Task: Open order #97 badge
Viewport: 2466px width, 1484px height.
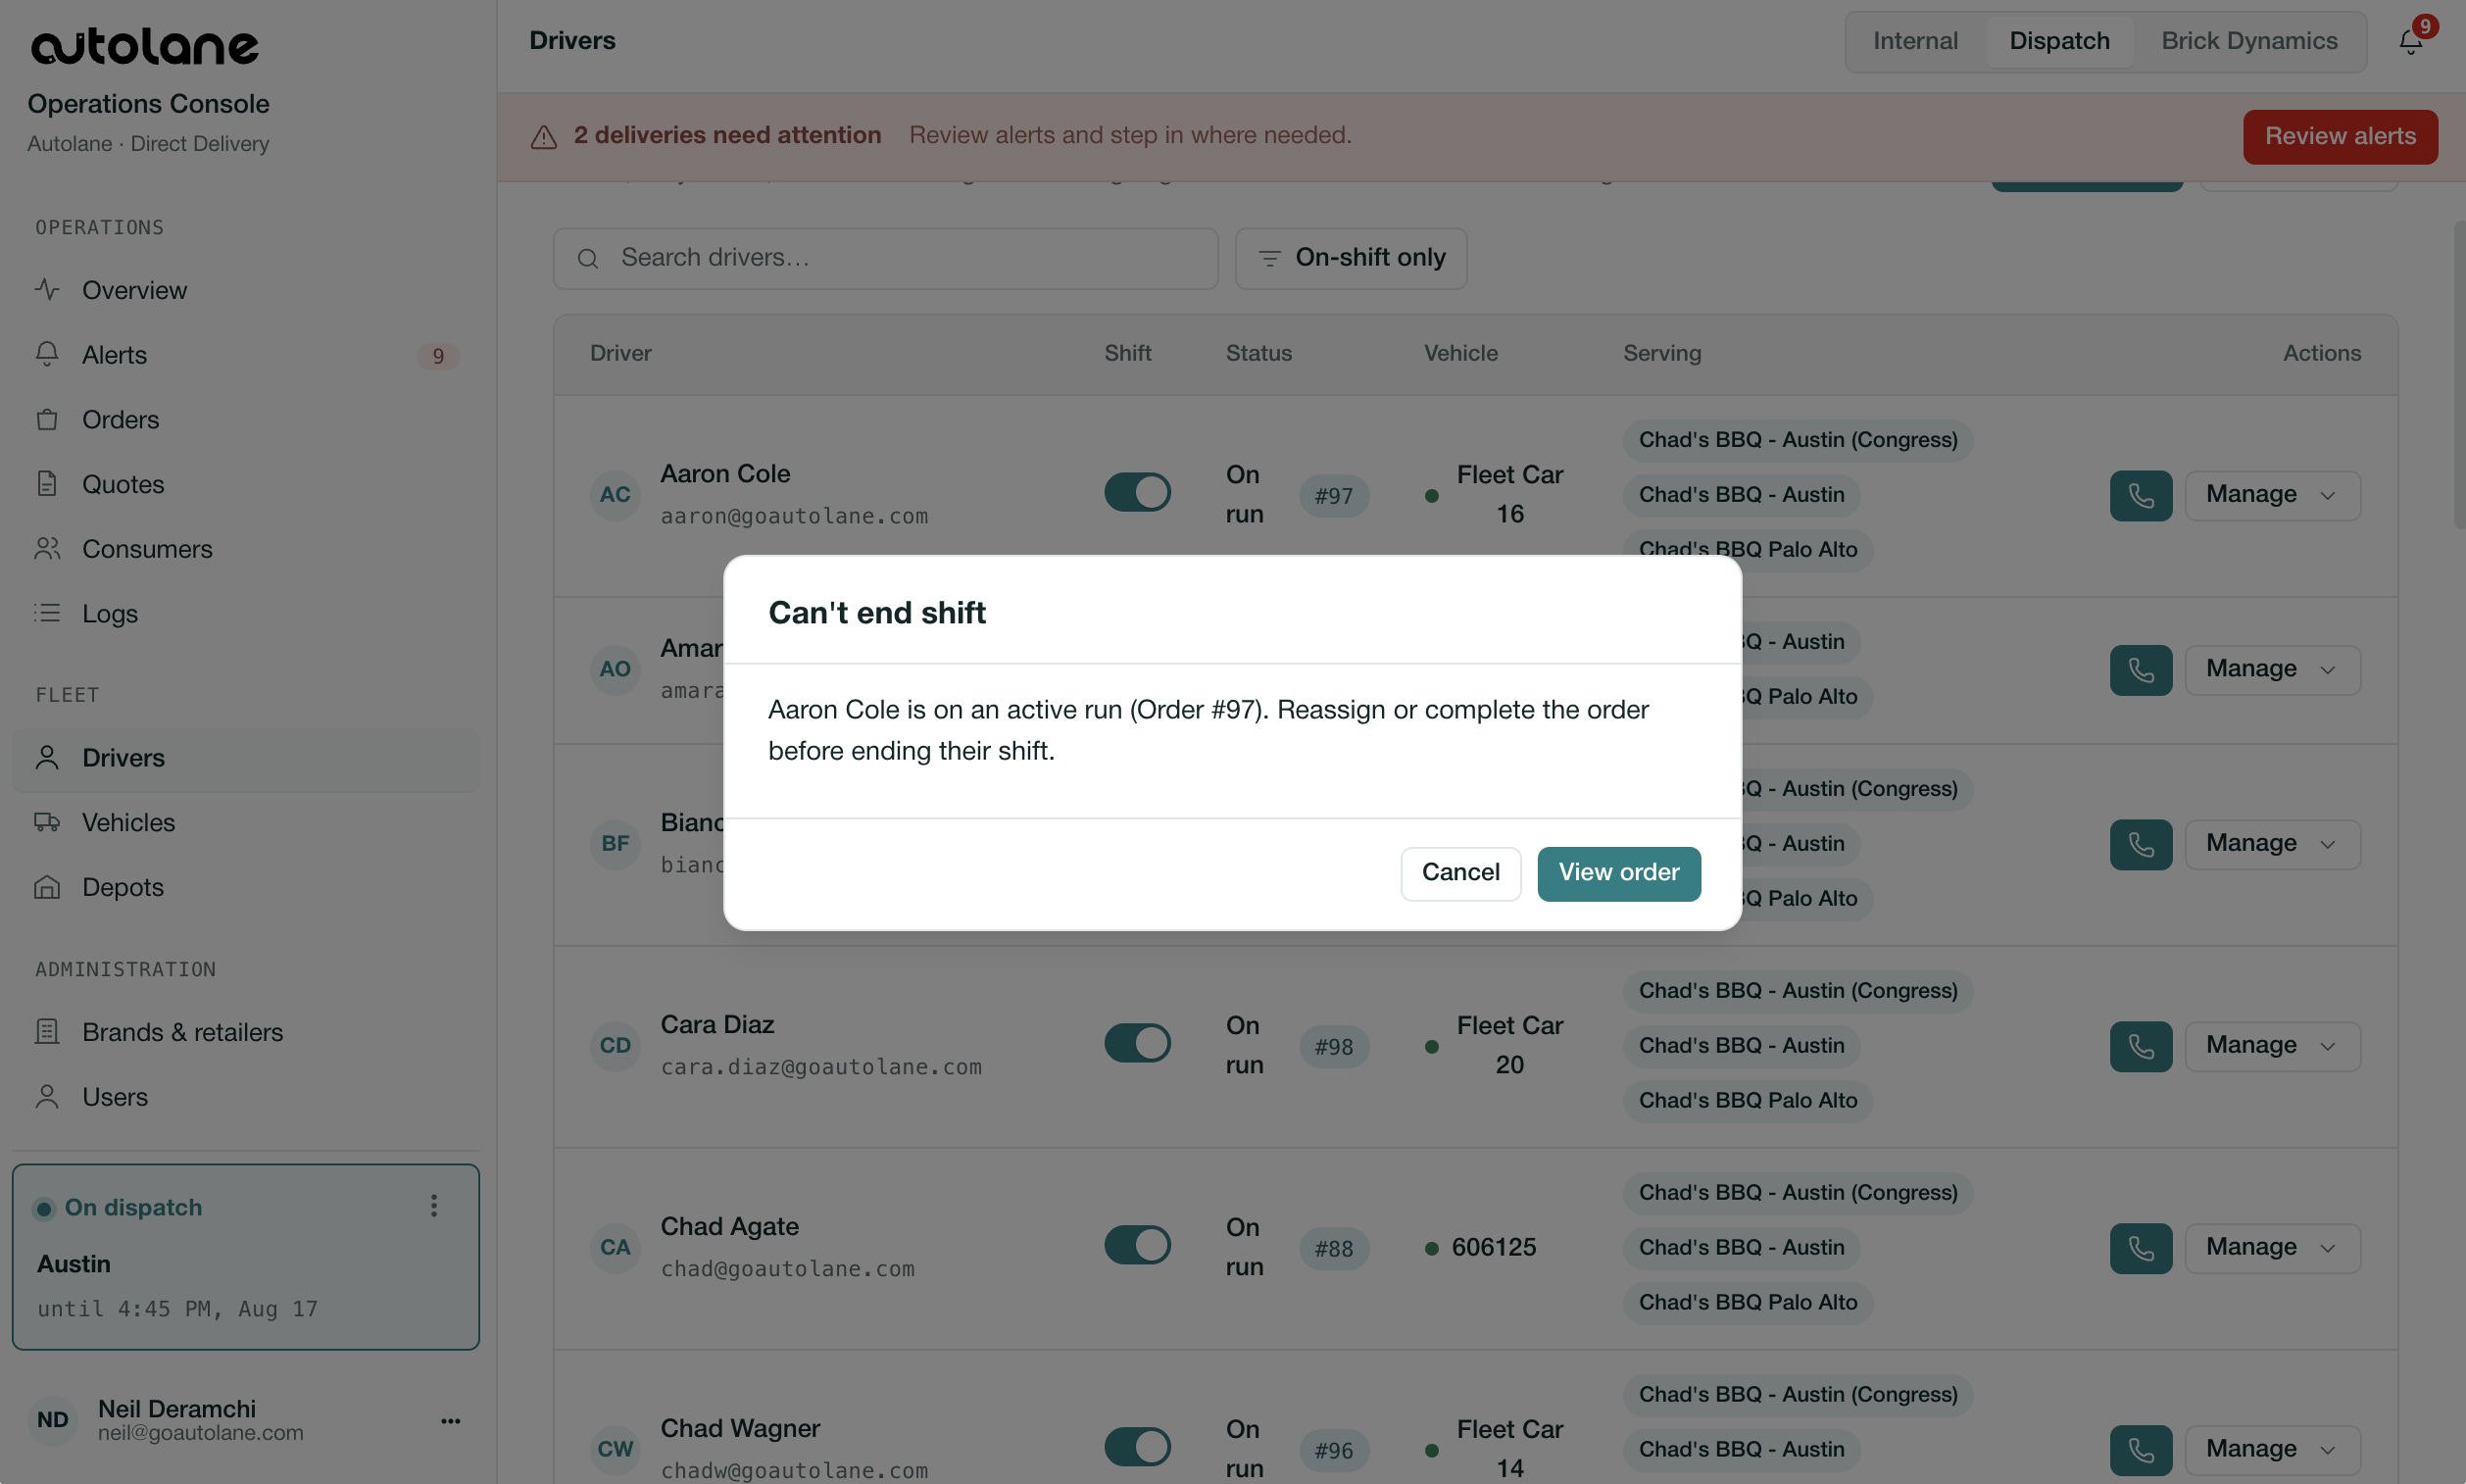Action: 1333,496
